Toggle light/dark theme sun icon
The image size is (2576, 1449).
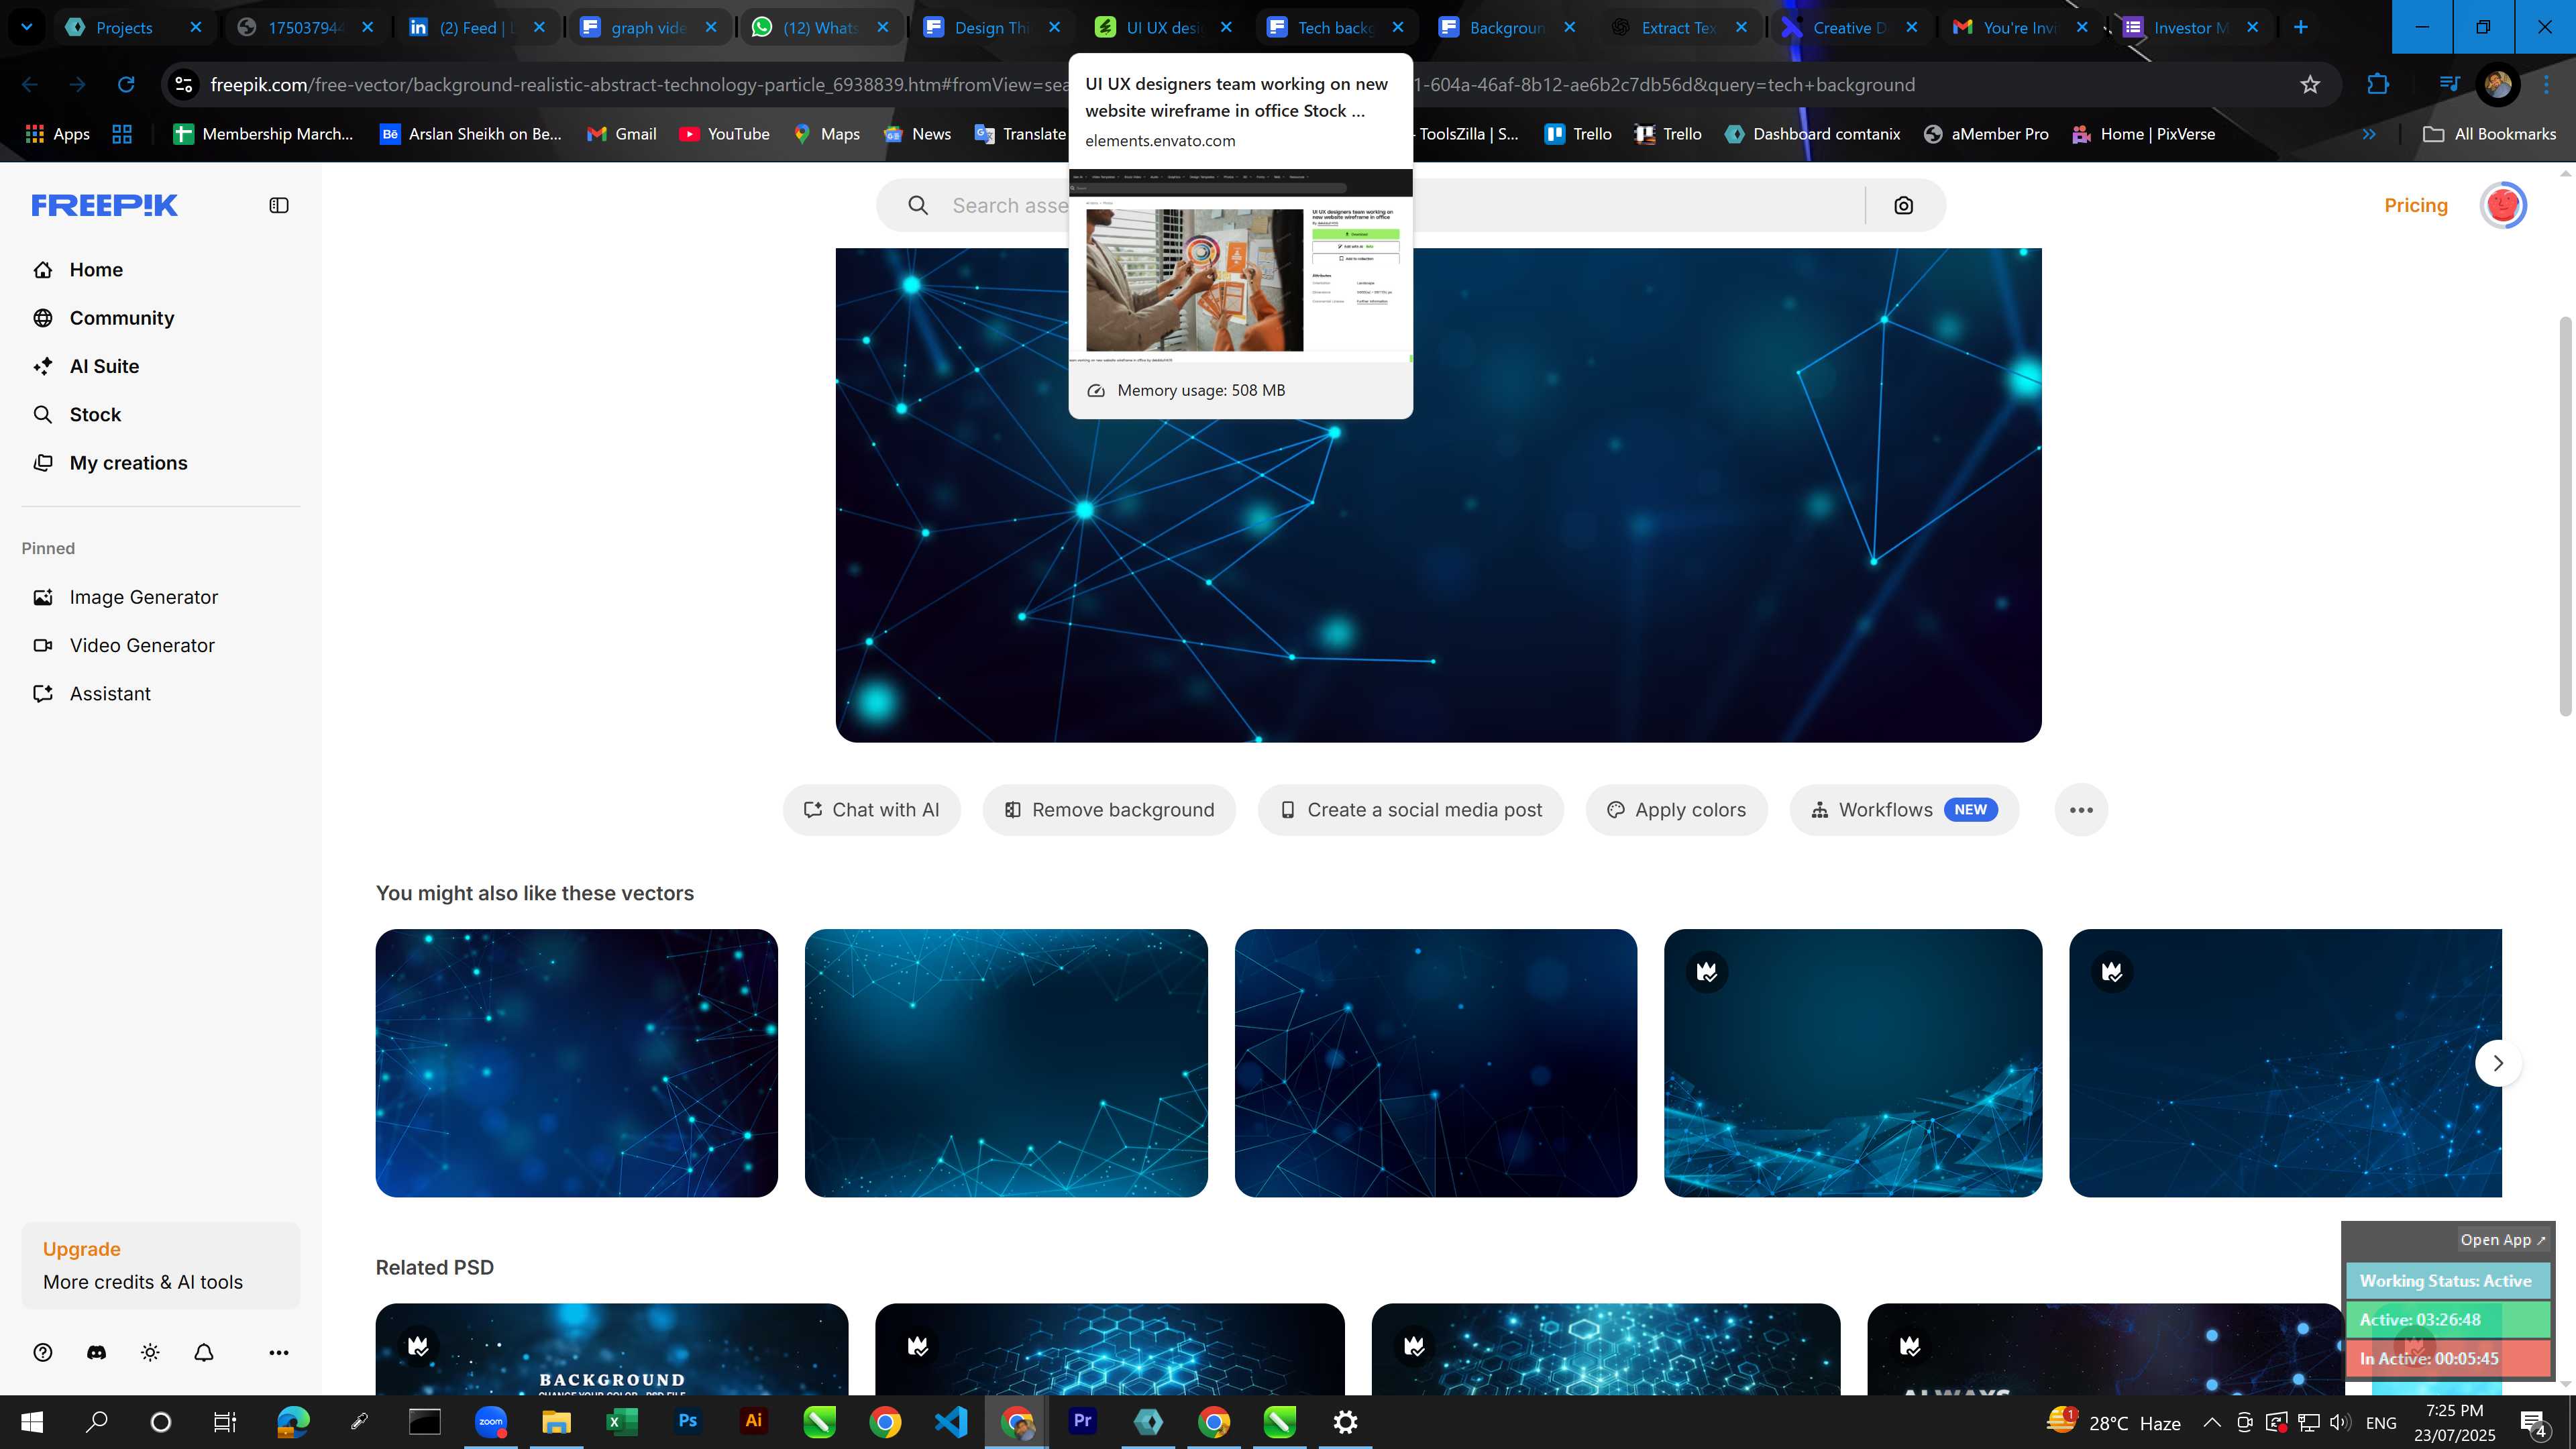[x=150, y=1353]
